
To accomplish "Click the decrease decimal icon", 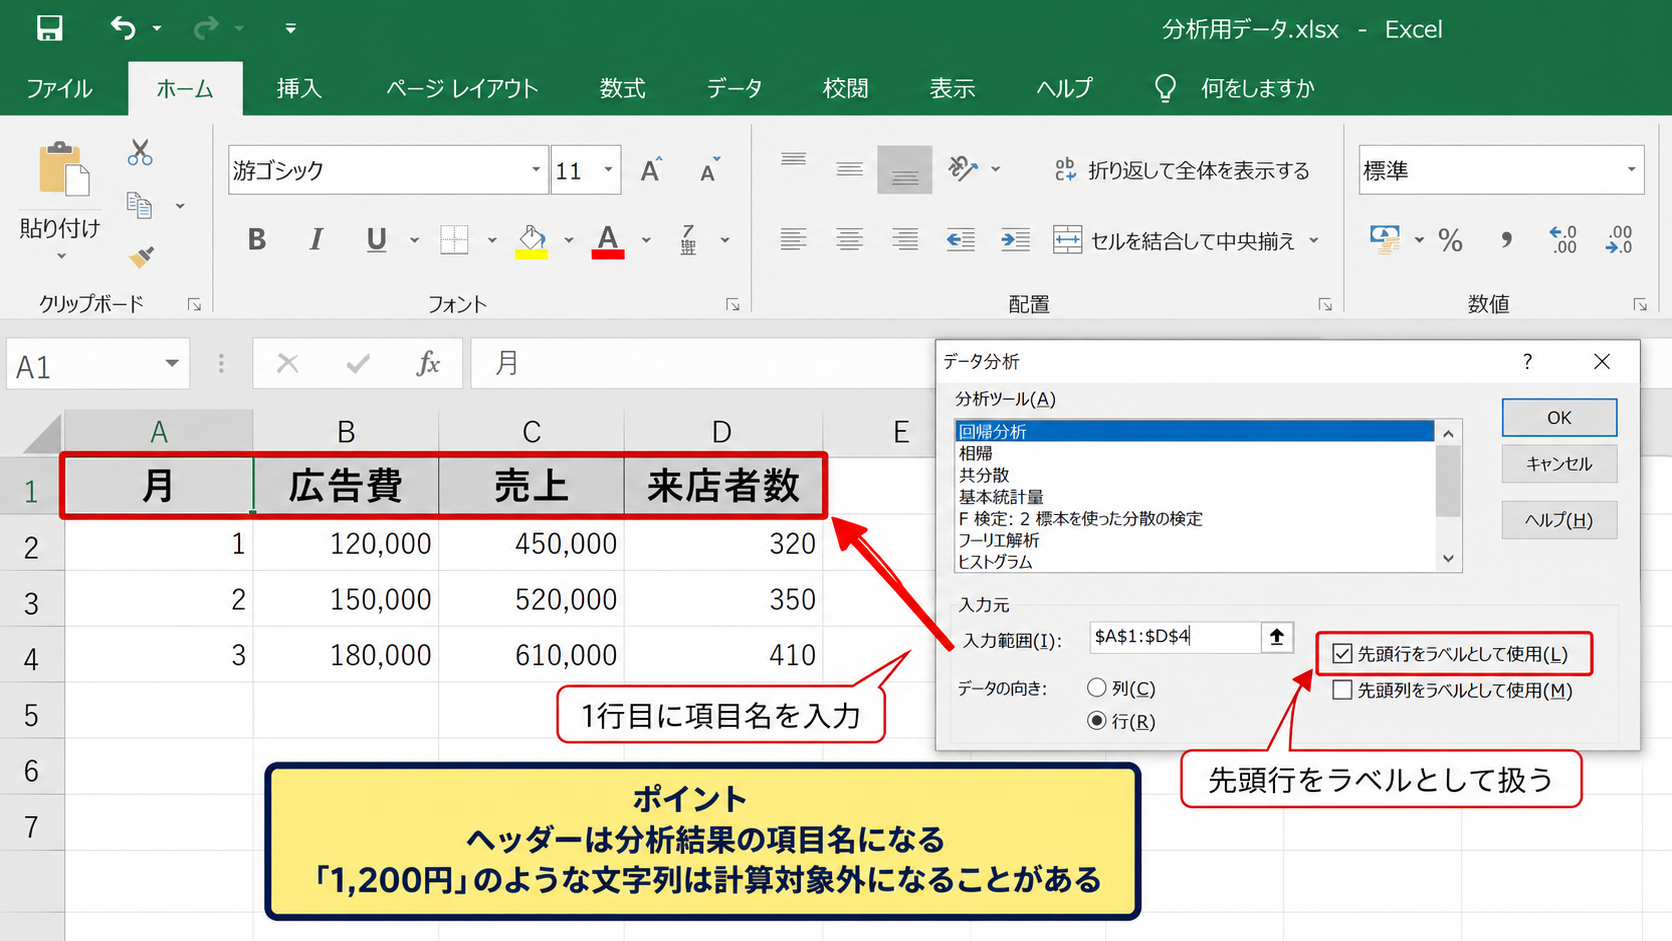I will pyautogui.click(x=1619, y=240).
